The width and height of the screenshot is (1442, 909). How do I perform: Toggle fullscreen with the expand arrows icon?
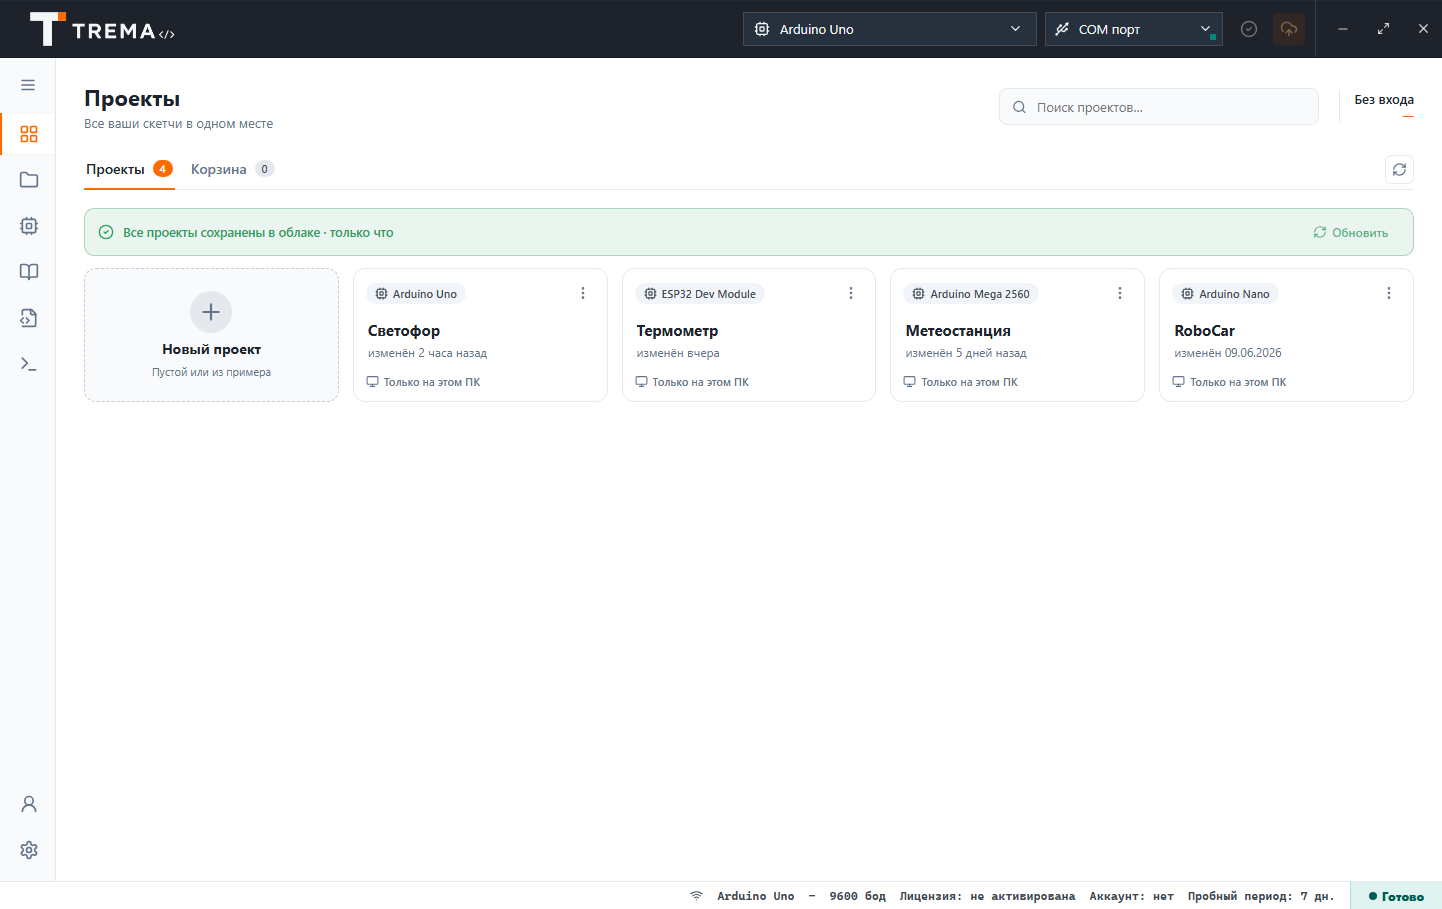pos(1383,29)
